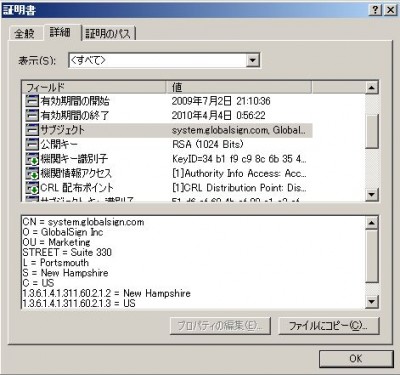Click the field list scroll down arrow
Screen dimensions: 400x375
pos(372,195)
